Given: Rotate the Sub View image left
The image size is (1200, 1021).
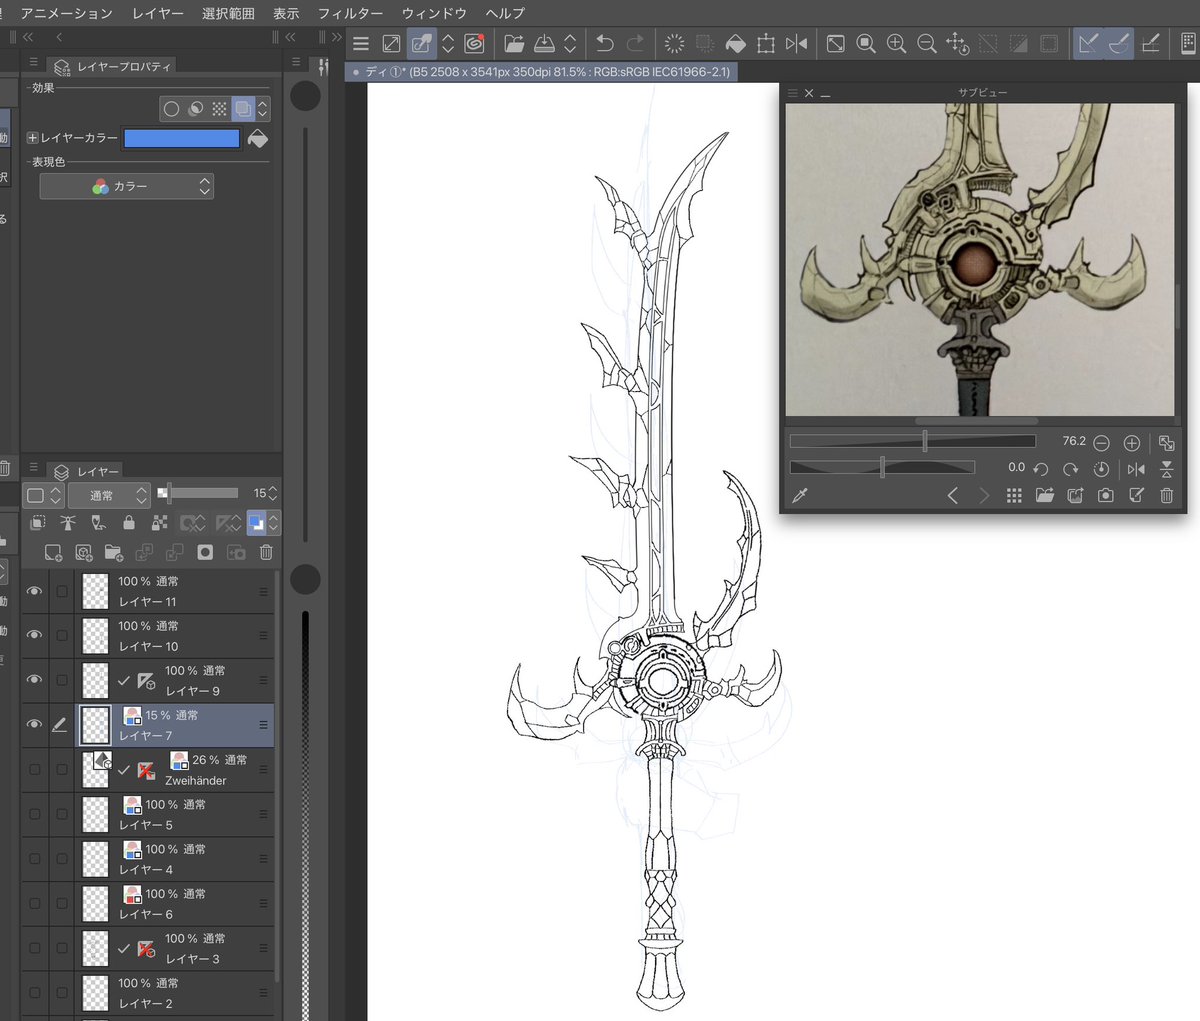Looking at the screenshot, I should click(x=1040, y=469).
